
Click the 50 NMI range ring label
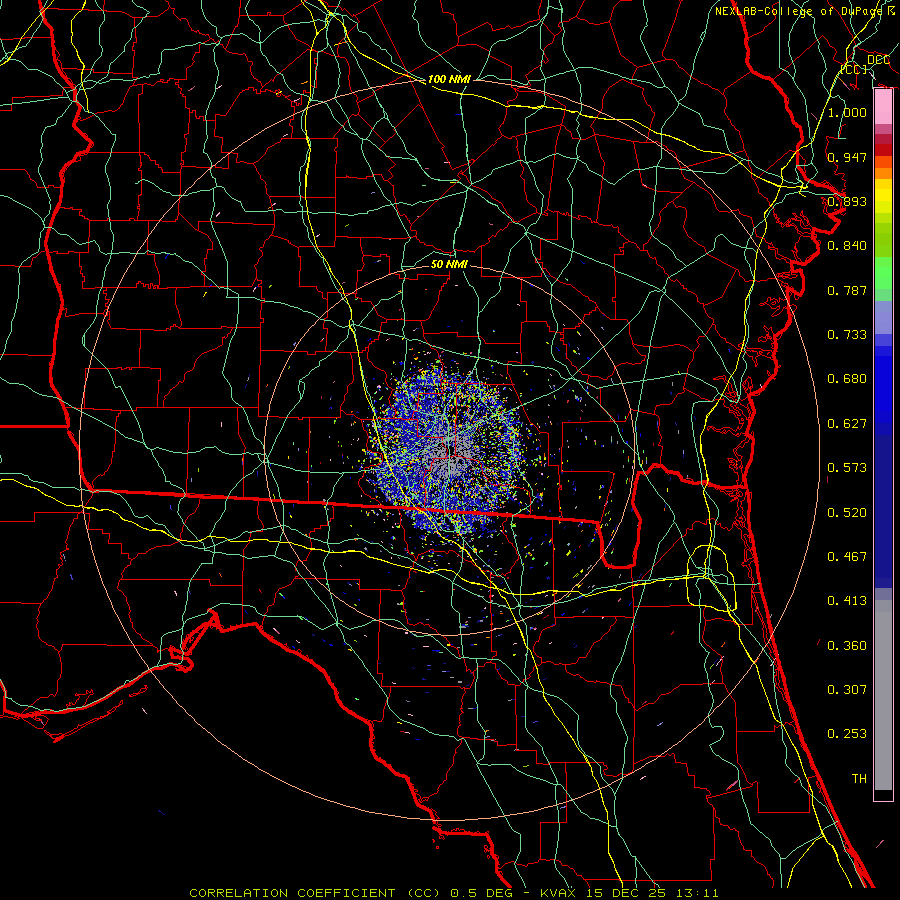(x=449, y=264)
